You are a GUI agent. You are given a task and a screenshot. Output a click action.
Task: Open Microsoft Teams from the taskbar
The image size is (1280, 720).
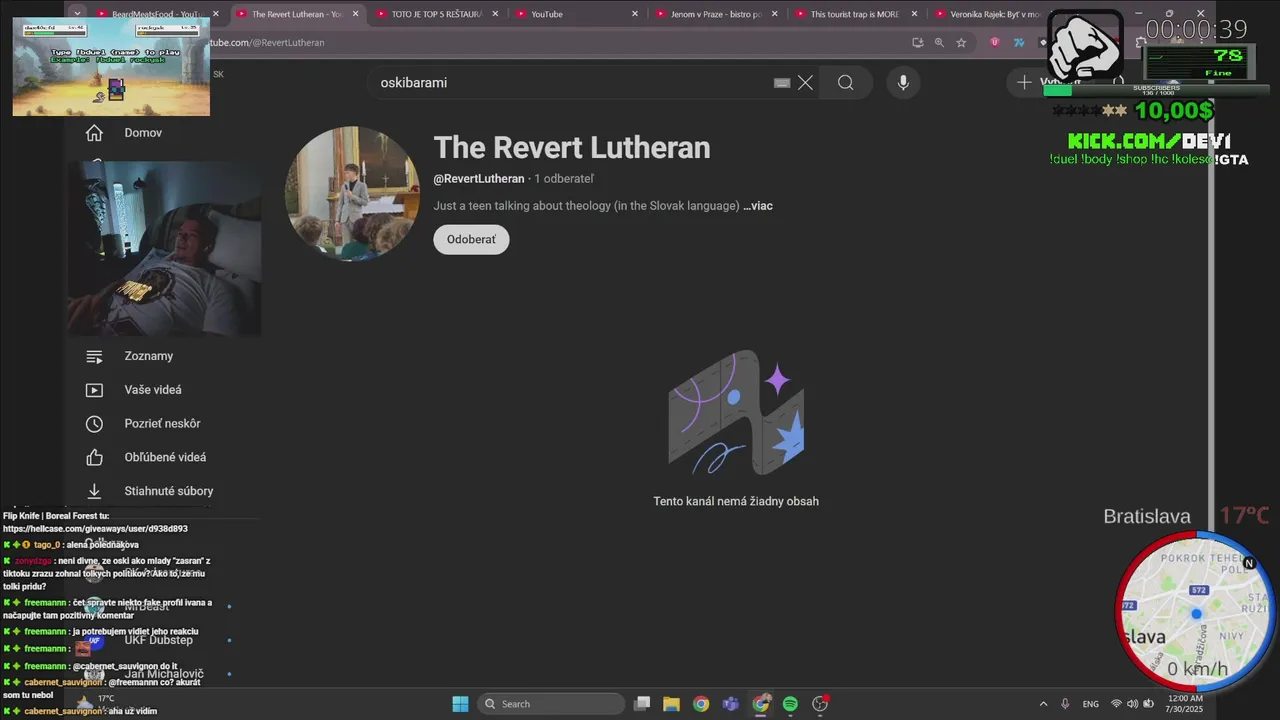[x=731, y=704]
